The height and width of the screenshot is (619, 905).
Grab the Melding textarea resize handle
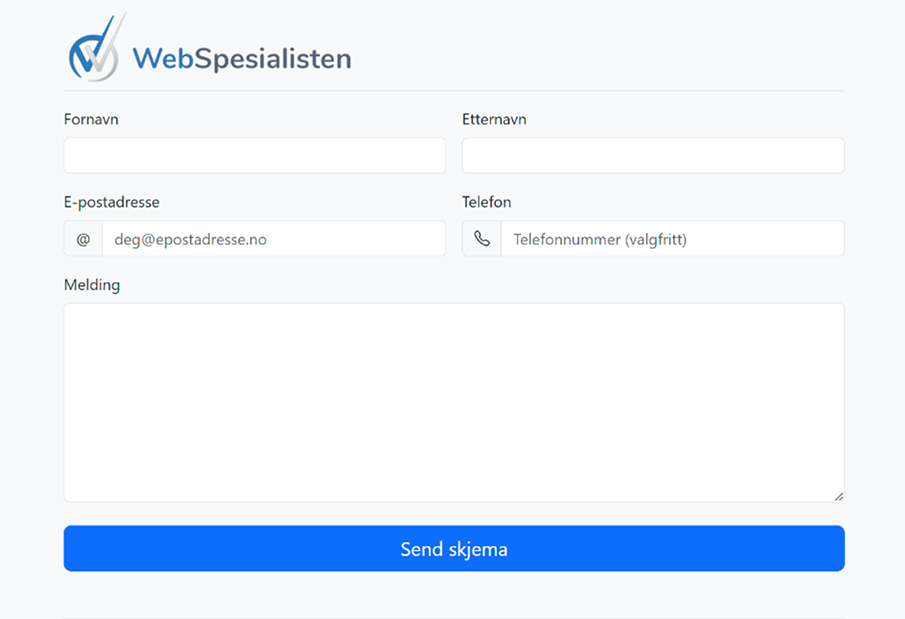[x=838, y=495]
